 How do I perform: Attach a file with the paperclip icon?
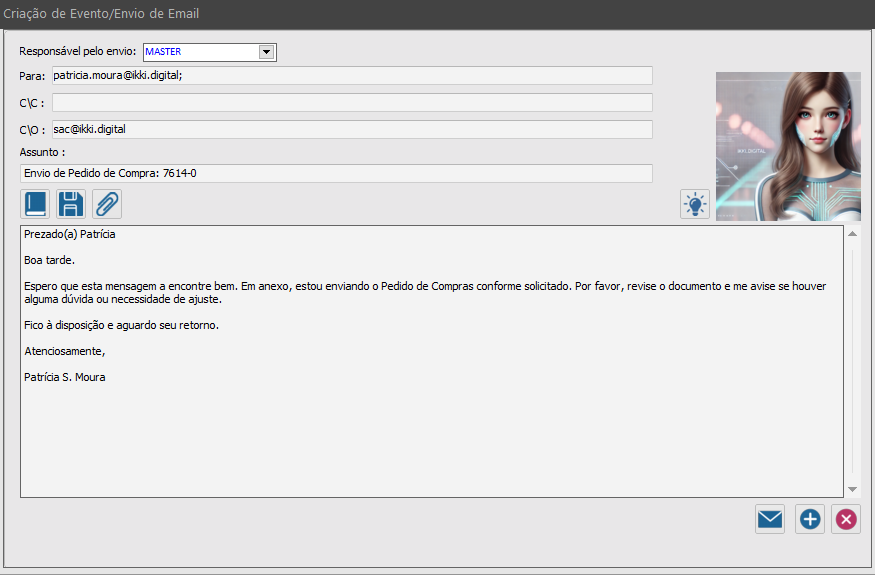pyautogui.click(x=107, y=204)
